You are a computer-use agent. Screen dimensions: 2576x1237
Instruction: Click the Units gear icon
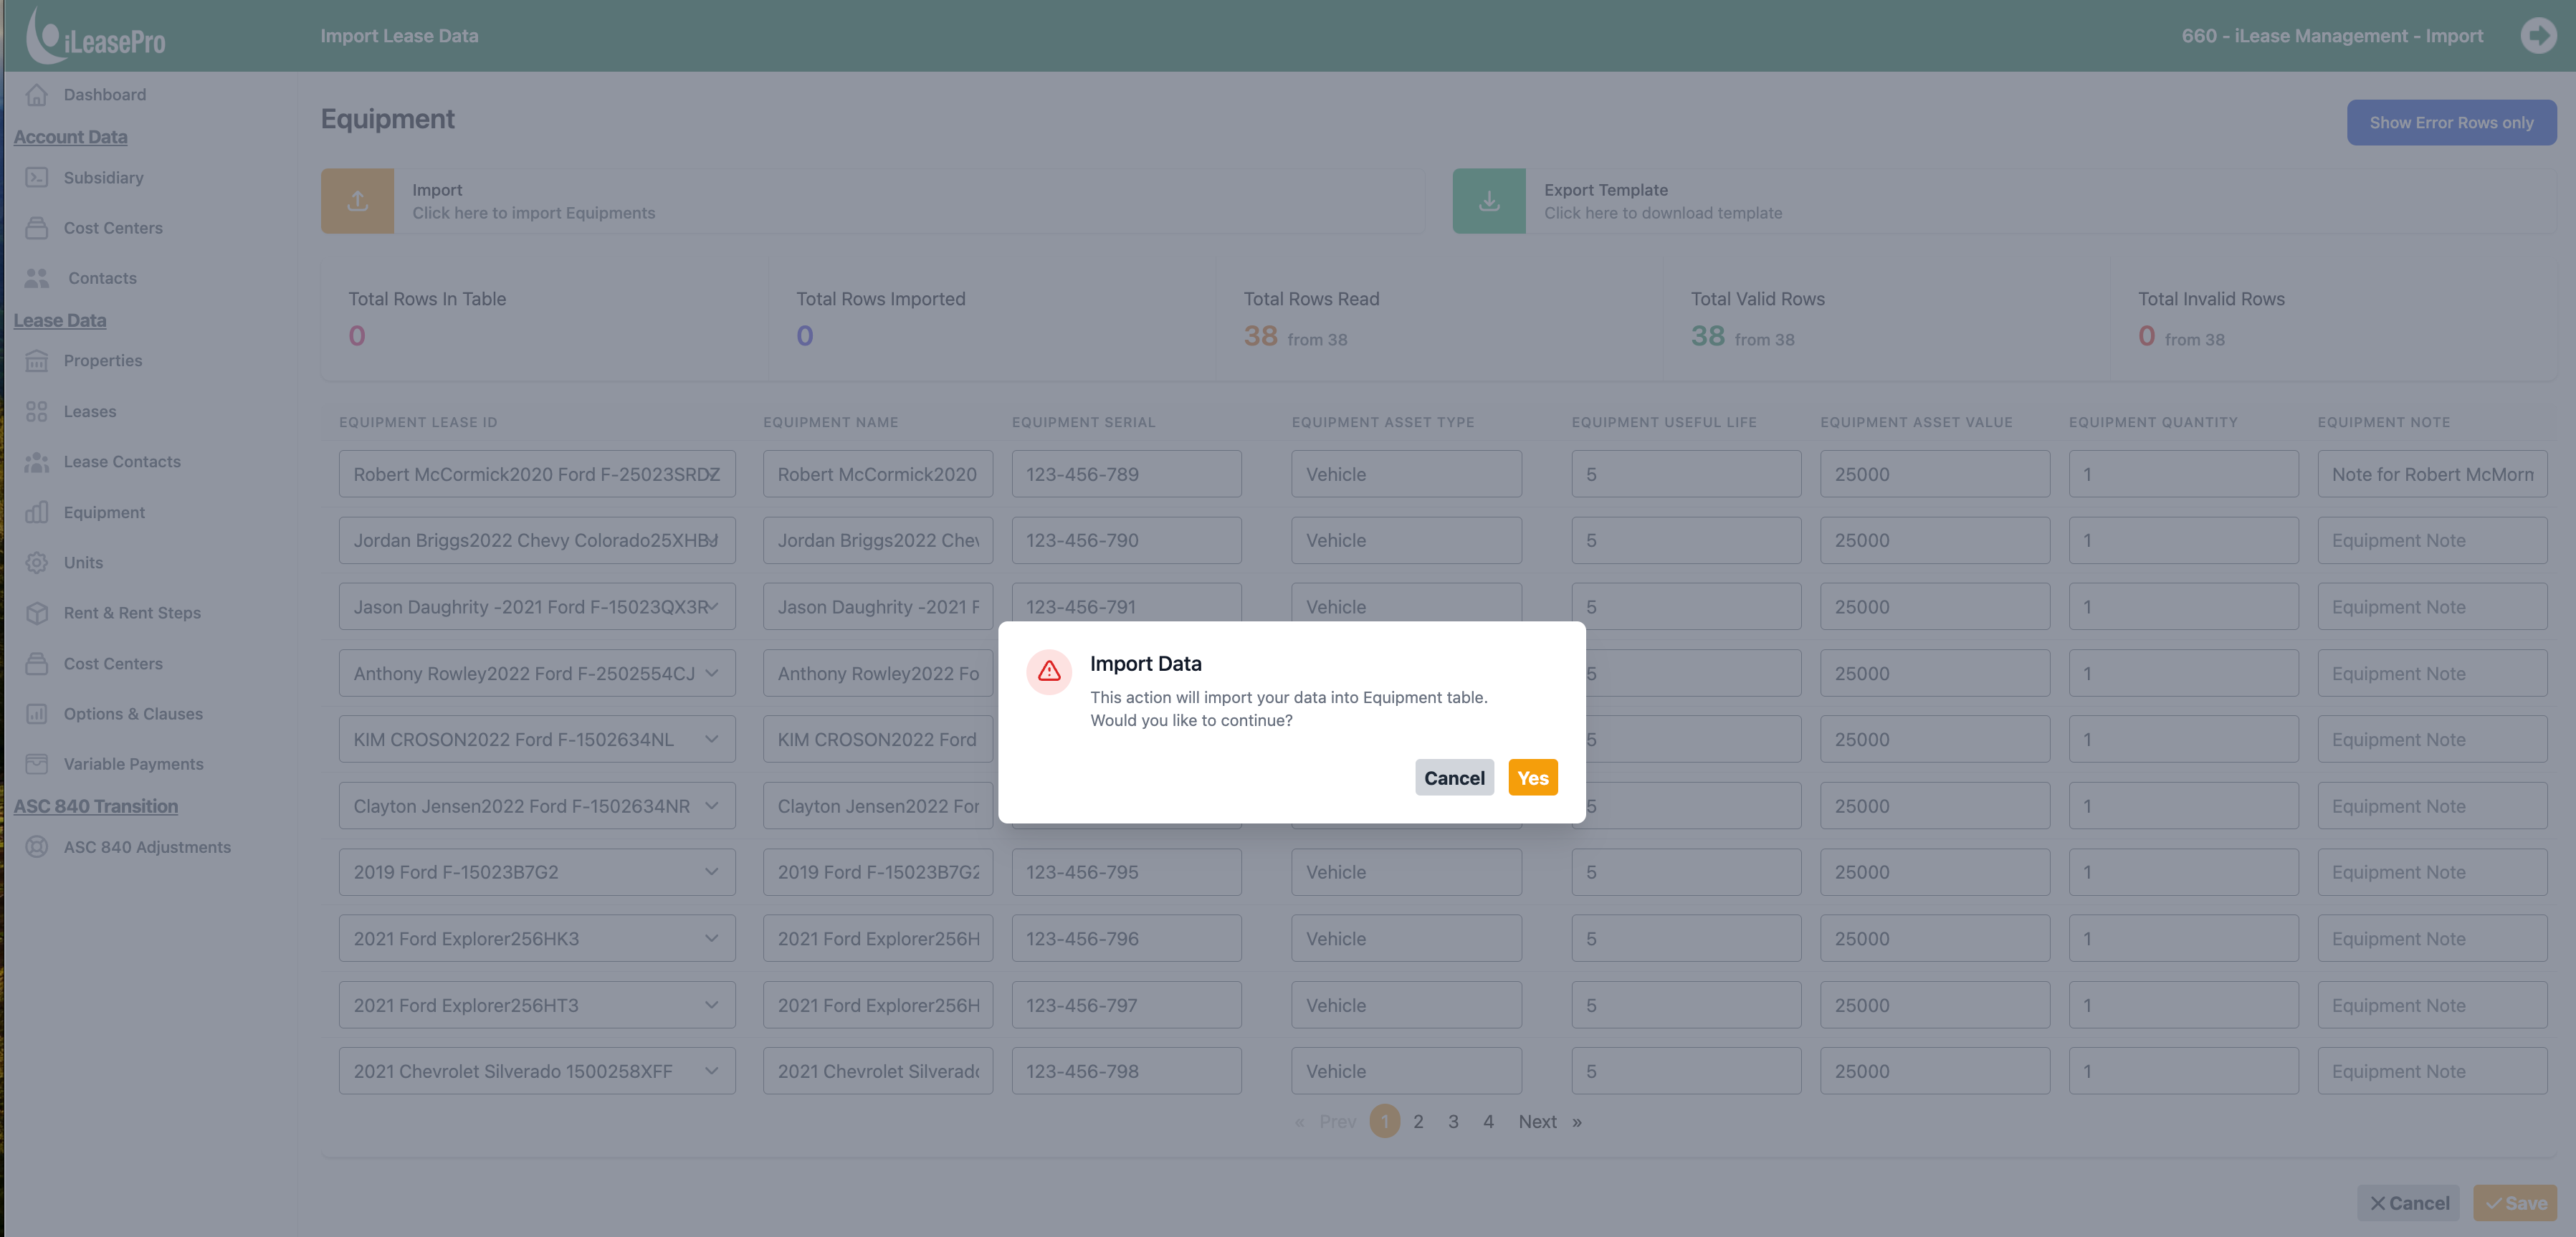(x=37, y=563)
